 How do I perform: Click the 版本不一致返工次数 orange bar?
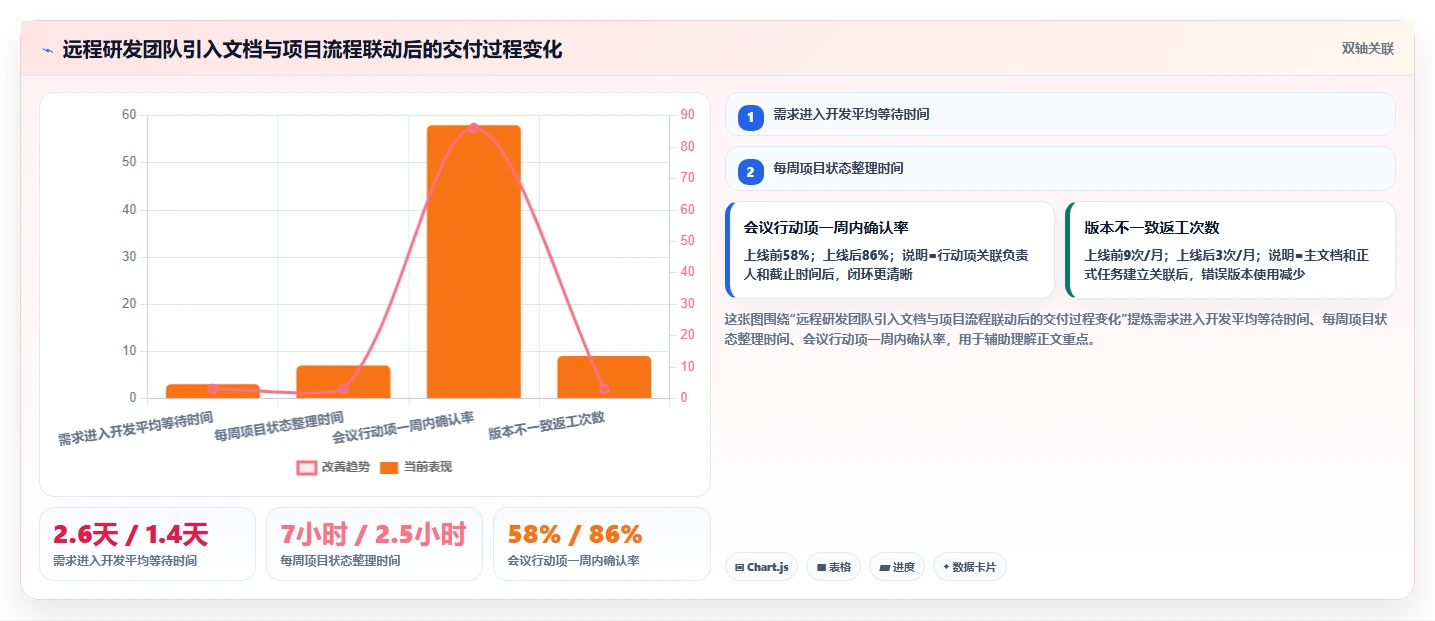pyautogui.click(x=604, y=377)
